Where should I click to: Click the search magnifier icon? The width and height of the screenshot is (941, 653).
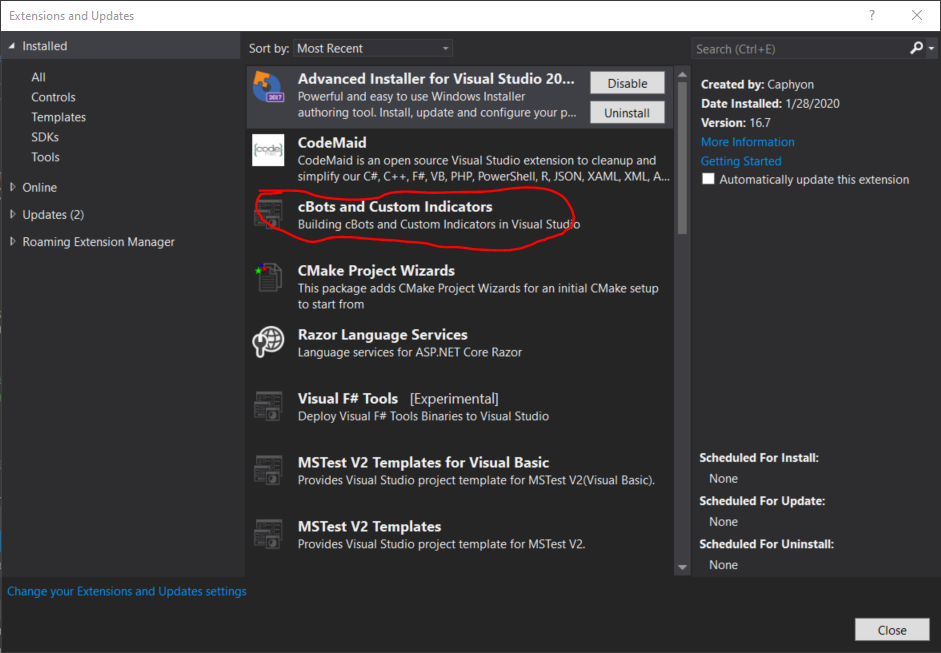click(916, 48)
